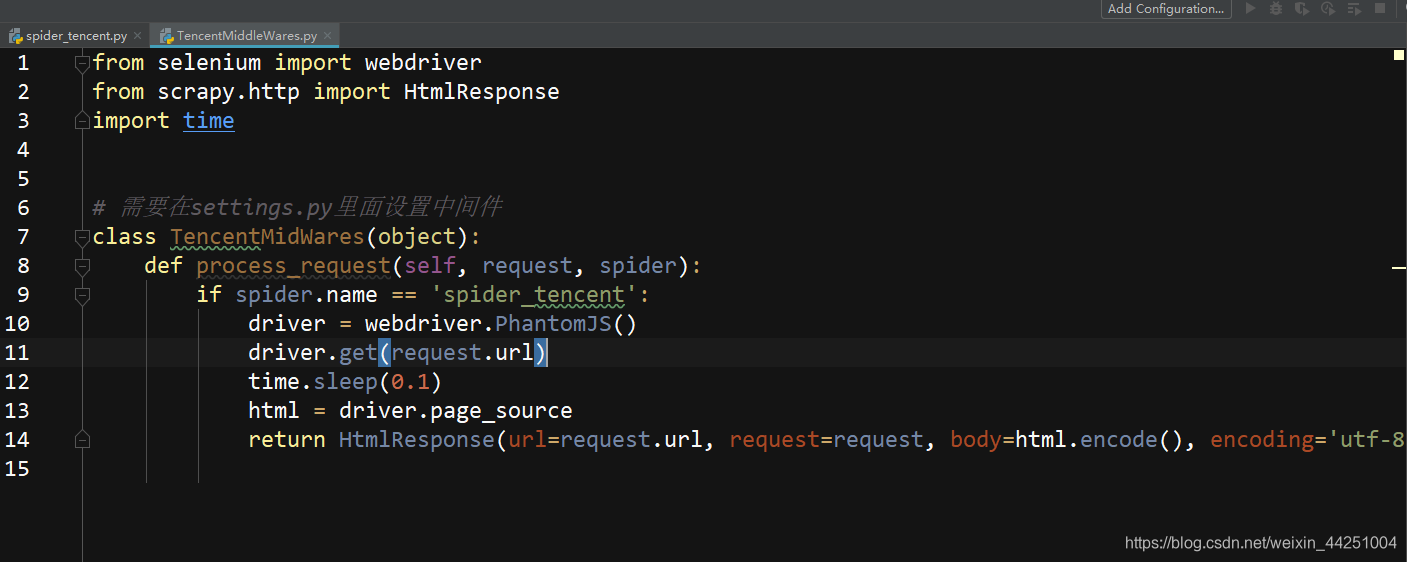Click line number 12 in the gutter
The width and height of the screenshot is (1407, 562).
17,382
